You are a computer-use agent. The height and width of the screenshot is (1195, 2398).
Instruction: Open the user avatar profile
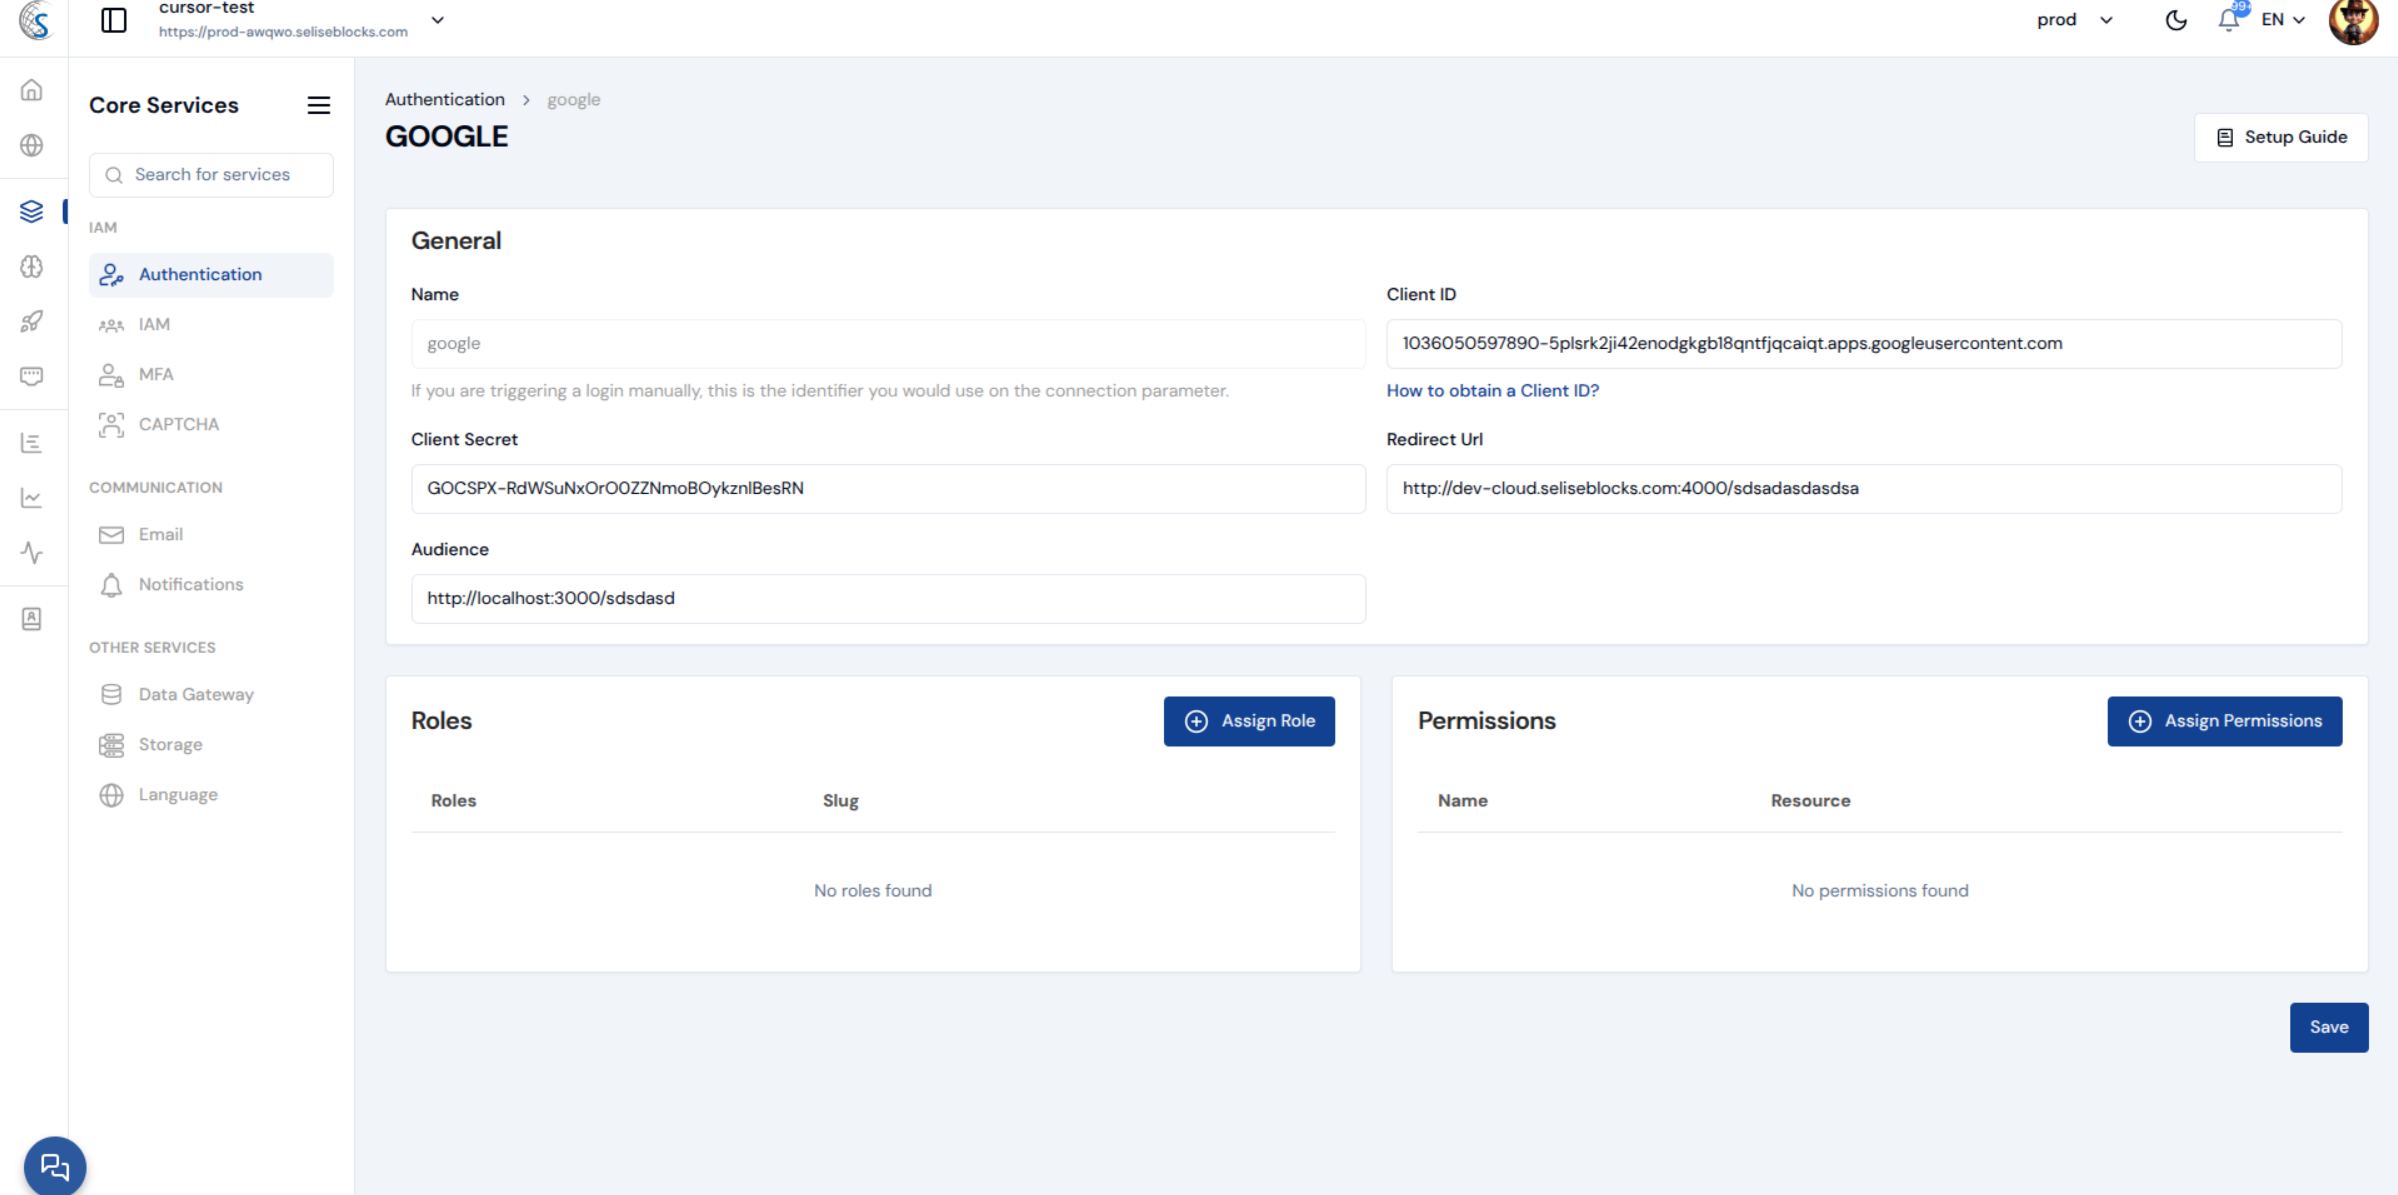click(2353, 21)
